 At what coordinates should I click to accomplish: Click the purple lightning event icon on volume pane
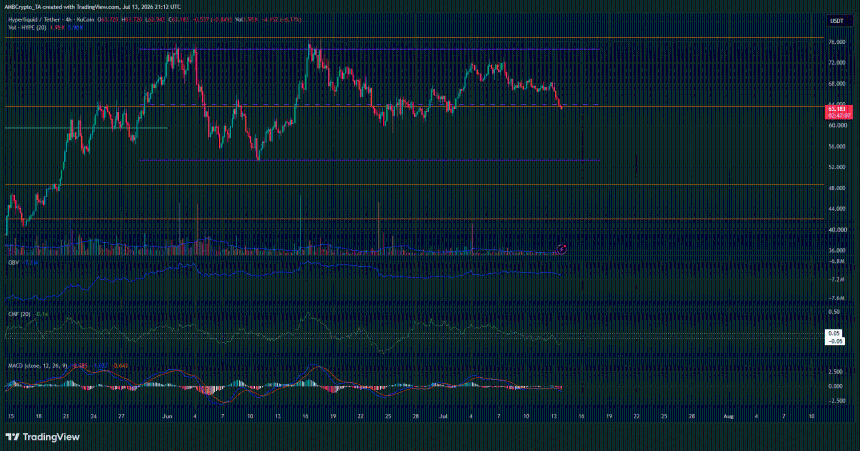click(562, 250)
